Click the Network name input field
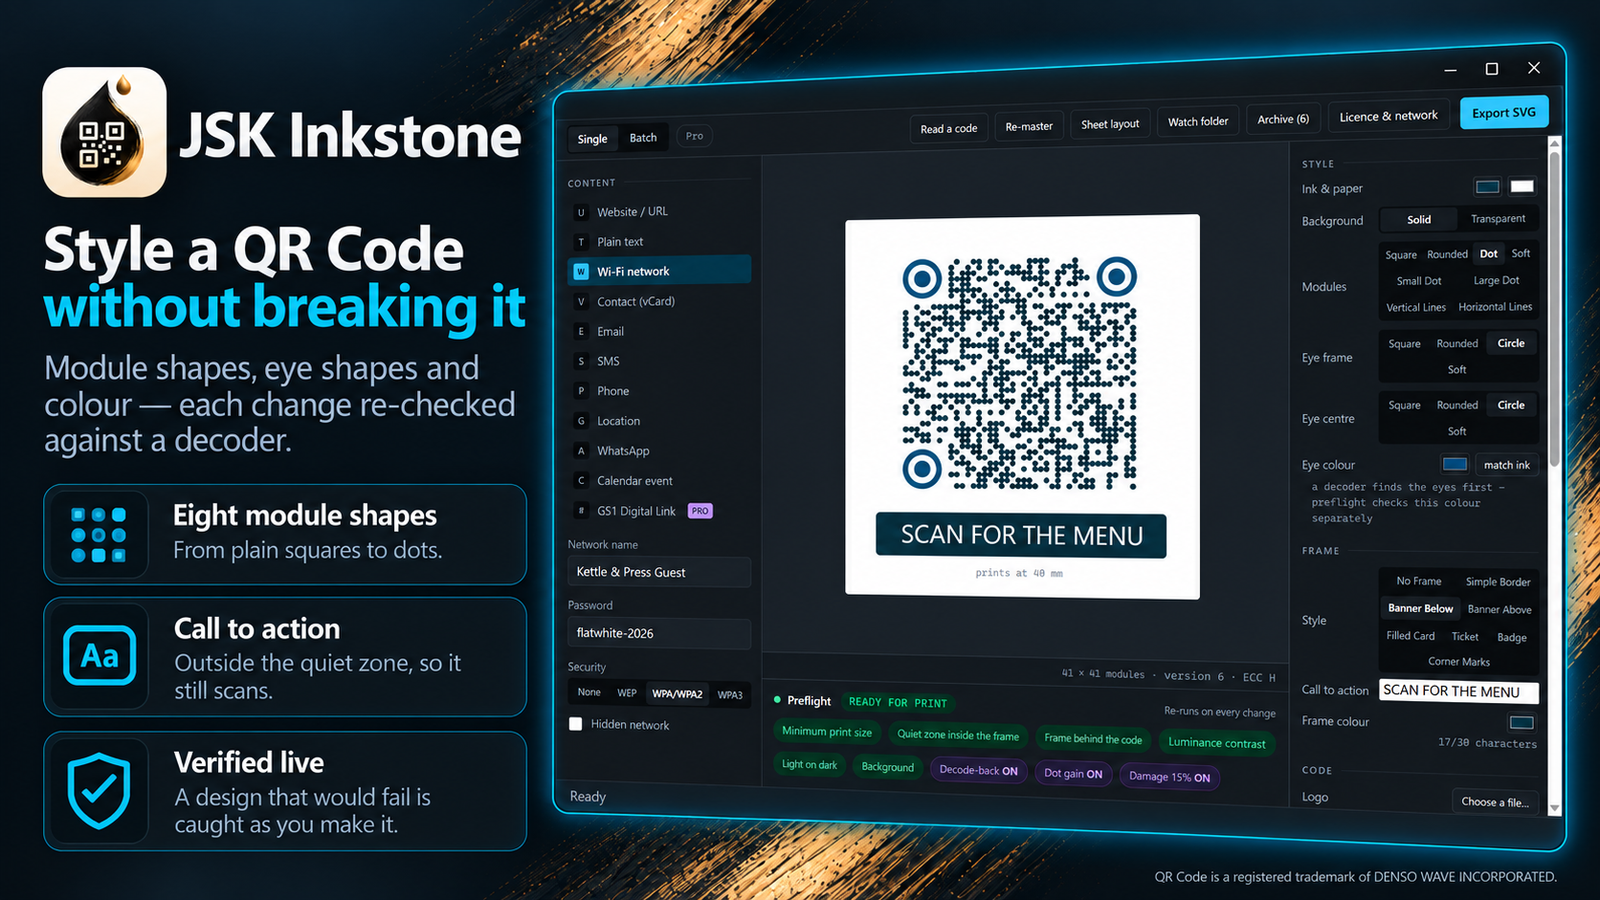The width and height of the screenshot is (1600, 900). click(659, 572)
